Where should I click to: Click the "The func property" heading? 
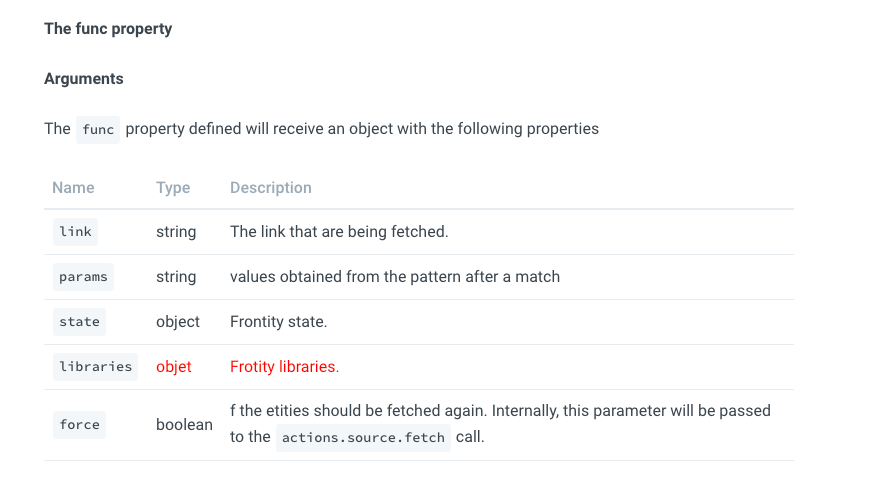point(108,29)
